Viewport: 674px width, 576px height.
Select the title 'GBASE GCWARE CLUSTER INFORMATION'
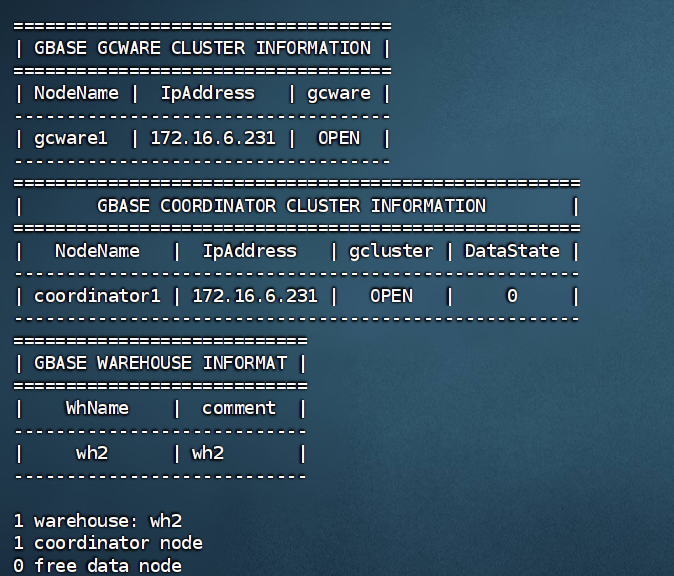pos(202,48)
